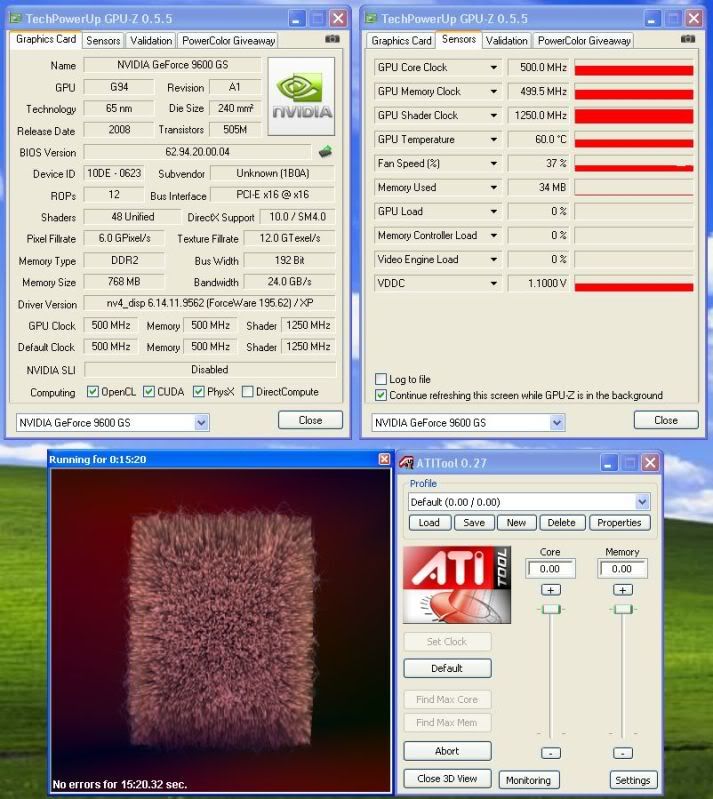Open Fan Speed (%) sensor dropdown
Viewport: 713px width, 799px height.
click(493, 163)
